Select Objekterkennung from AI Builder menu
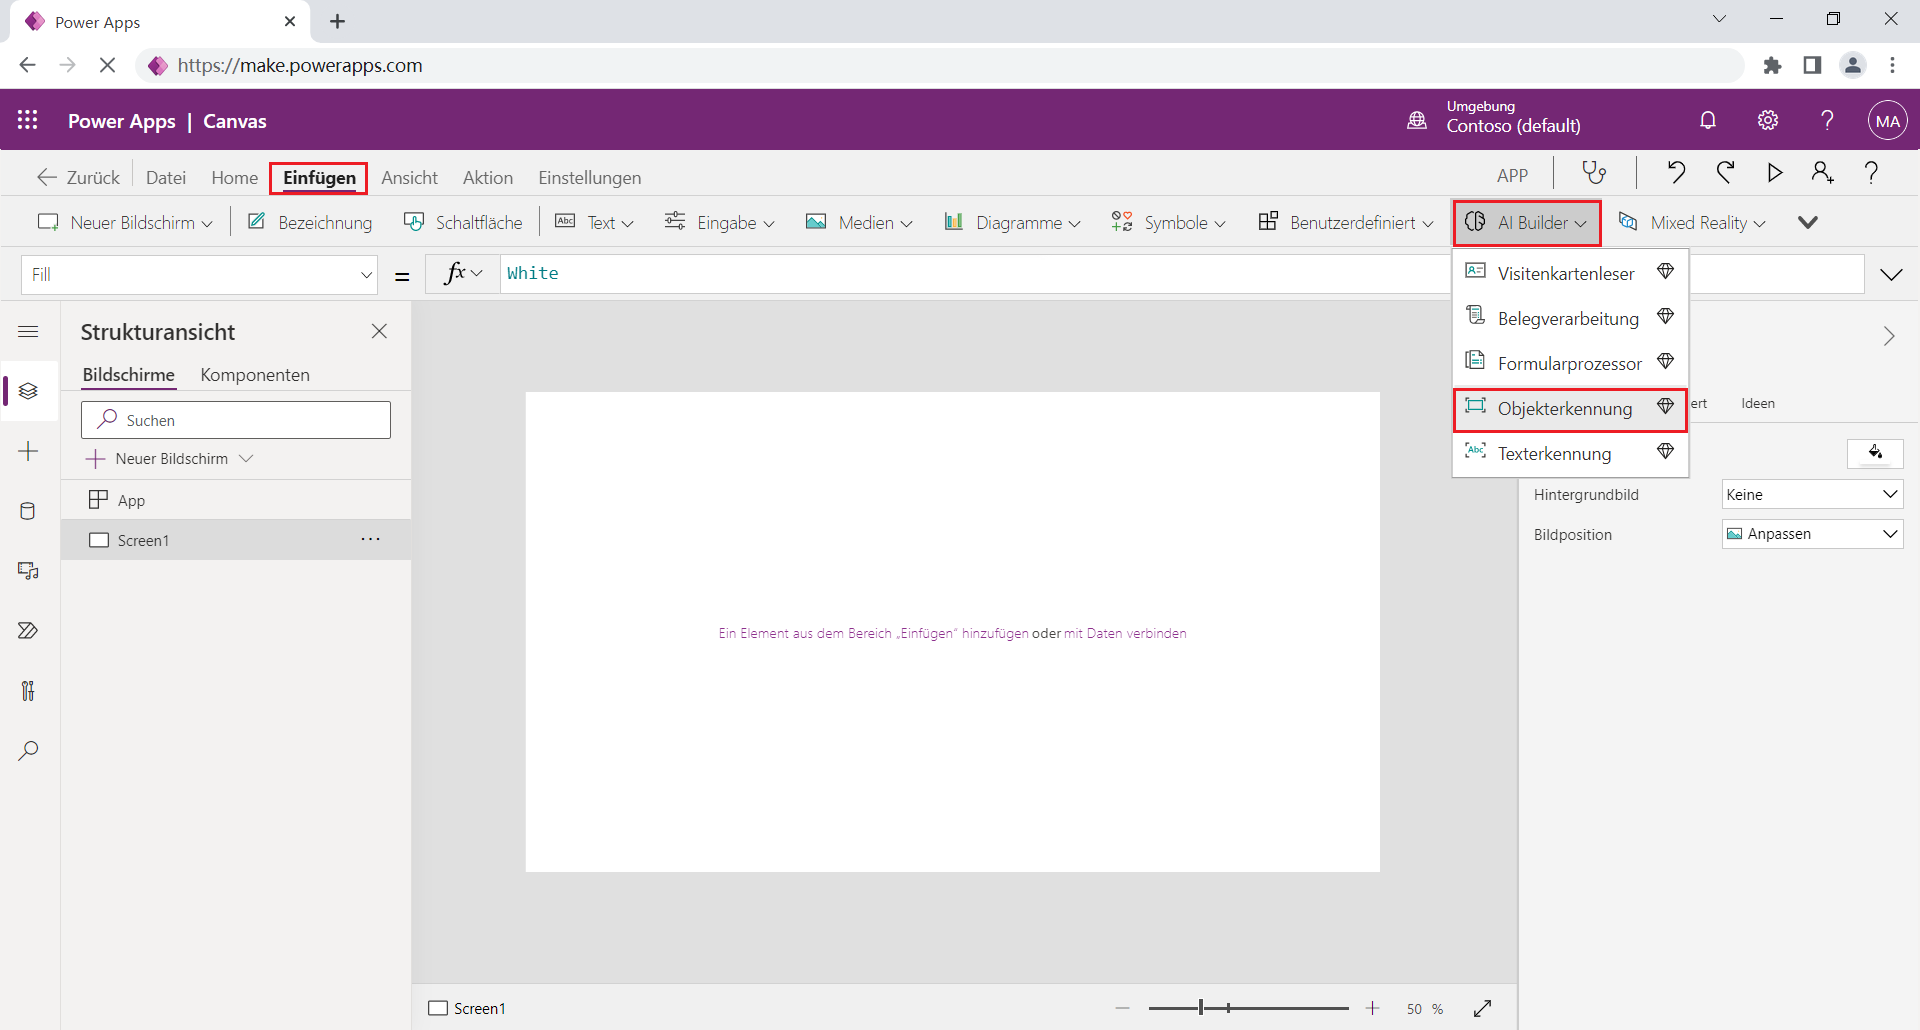 tap(1564, 409)
